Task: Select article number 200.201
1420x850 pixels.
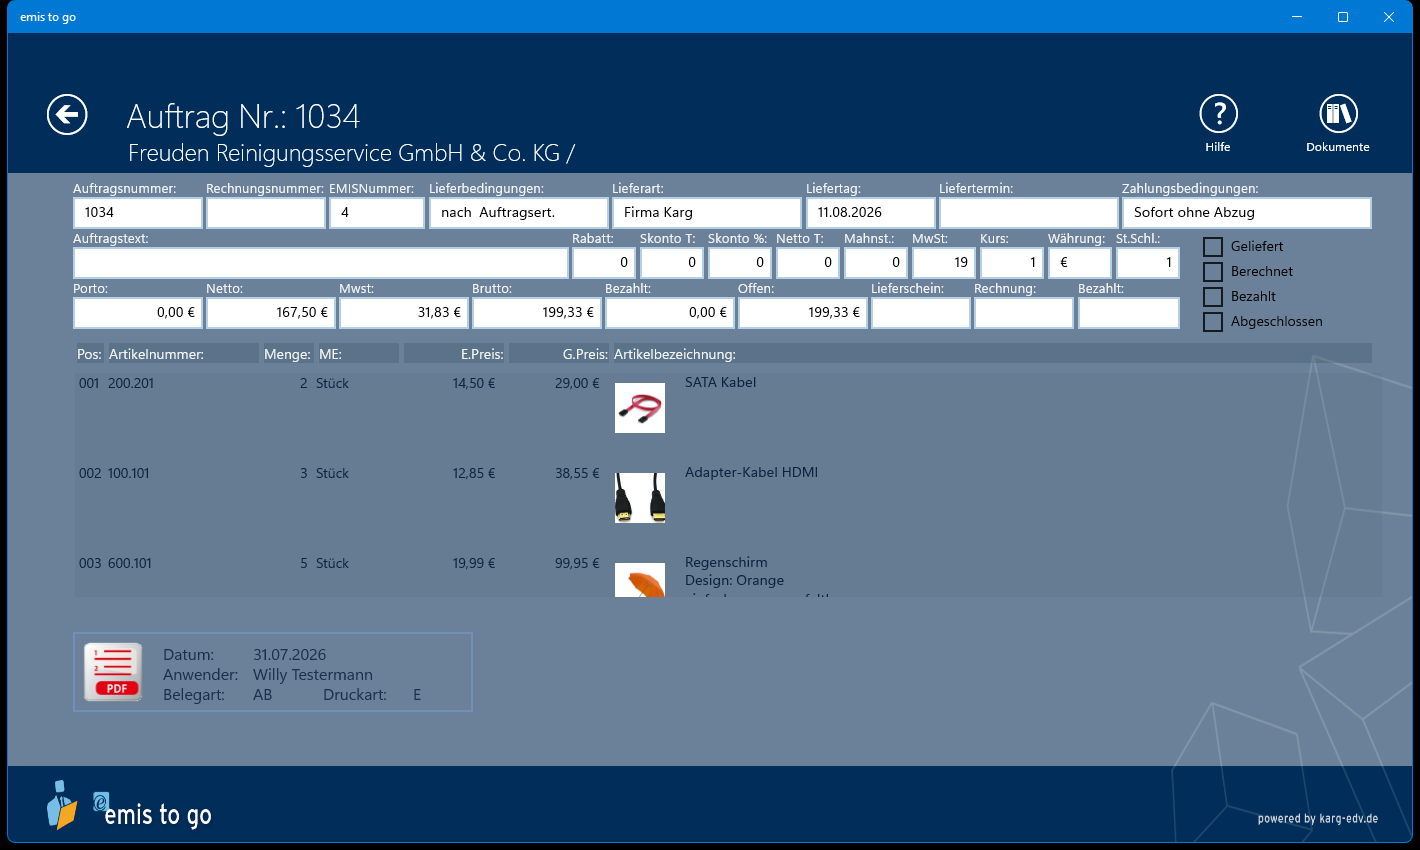Action: pos(131,383)
